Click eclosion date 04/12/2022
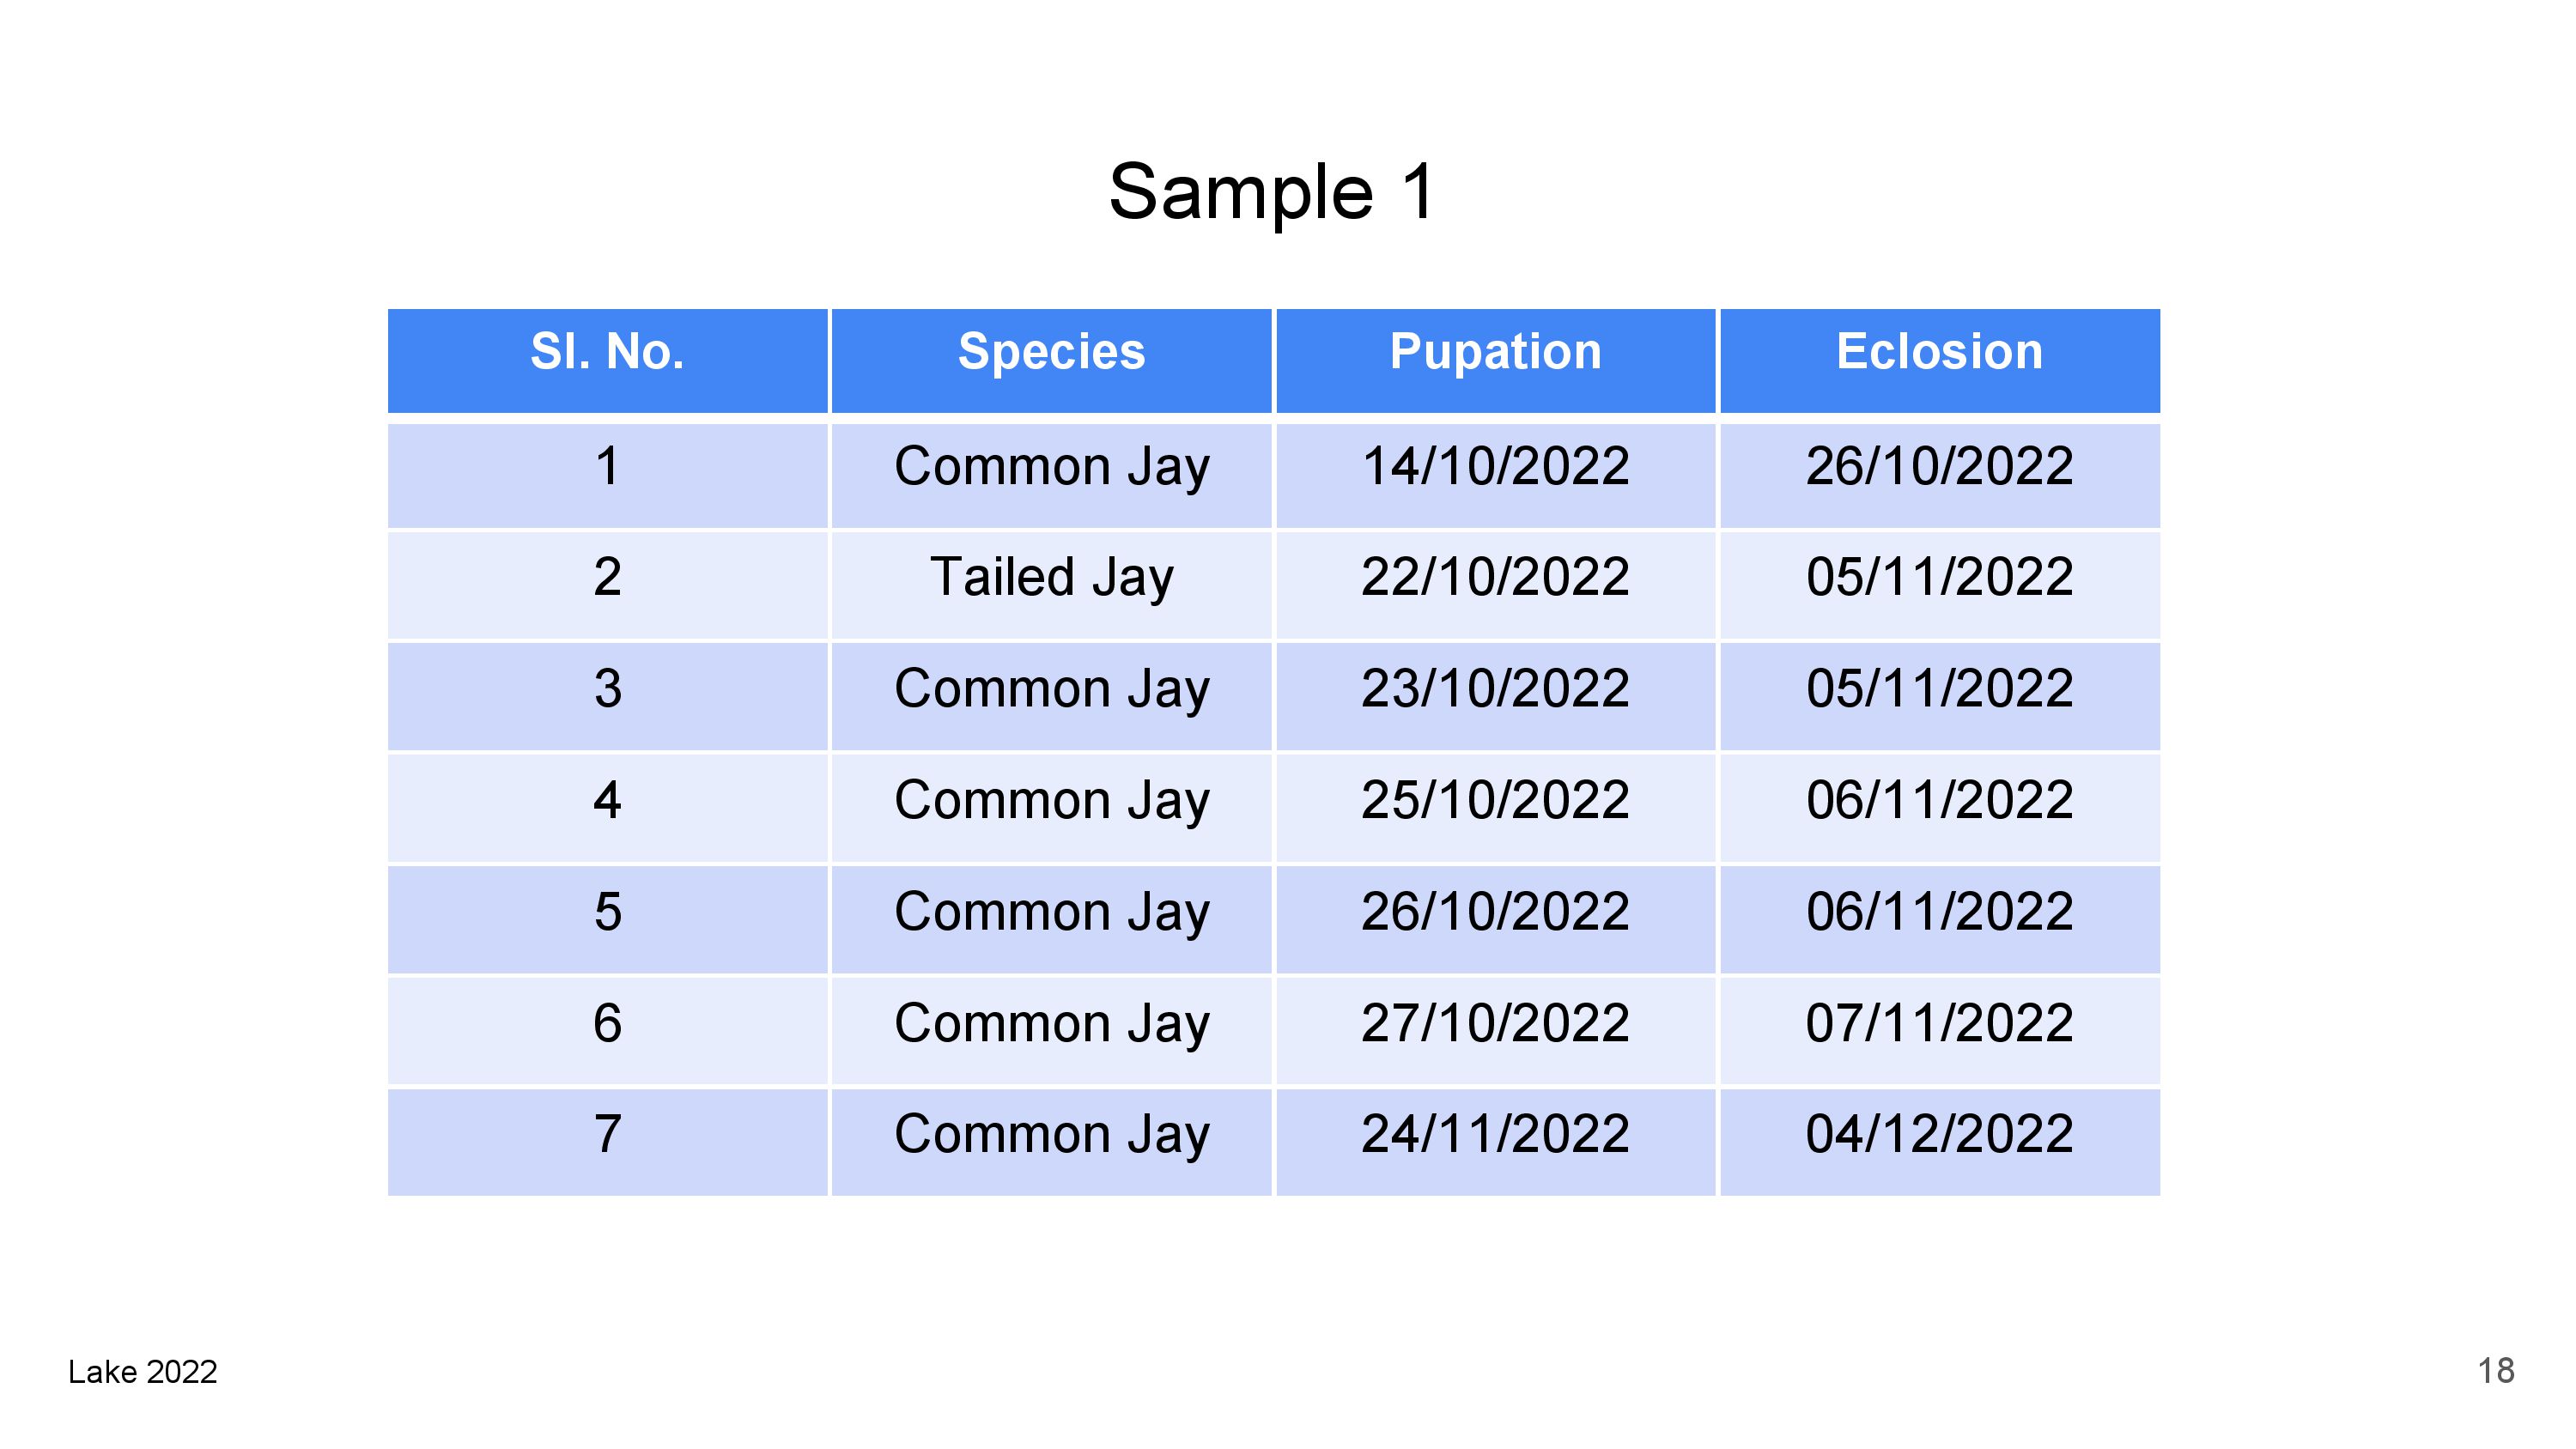The image size is (2576, 1449). coord(1939,1134)
